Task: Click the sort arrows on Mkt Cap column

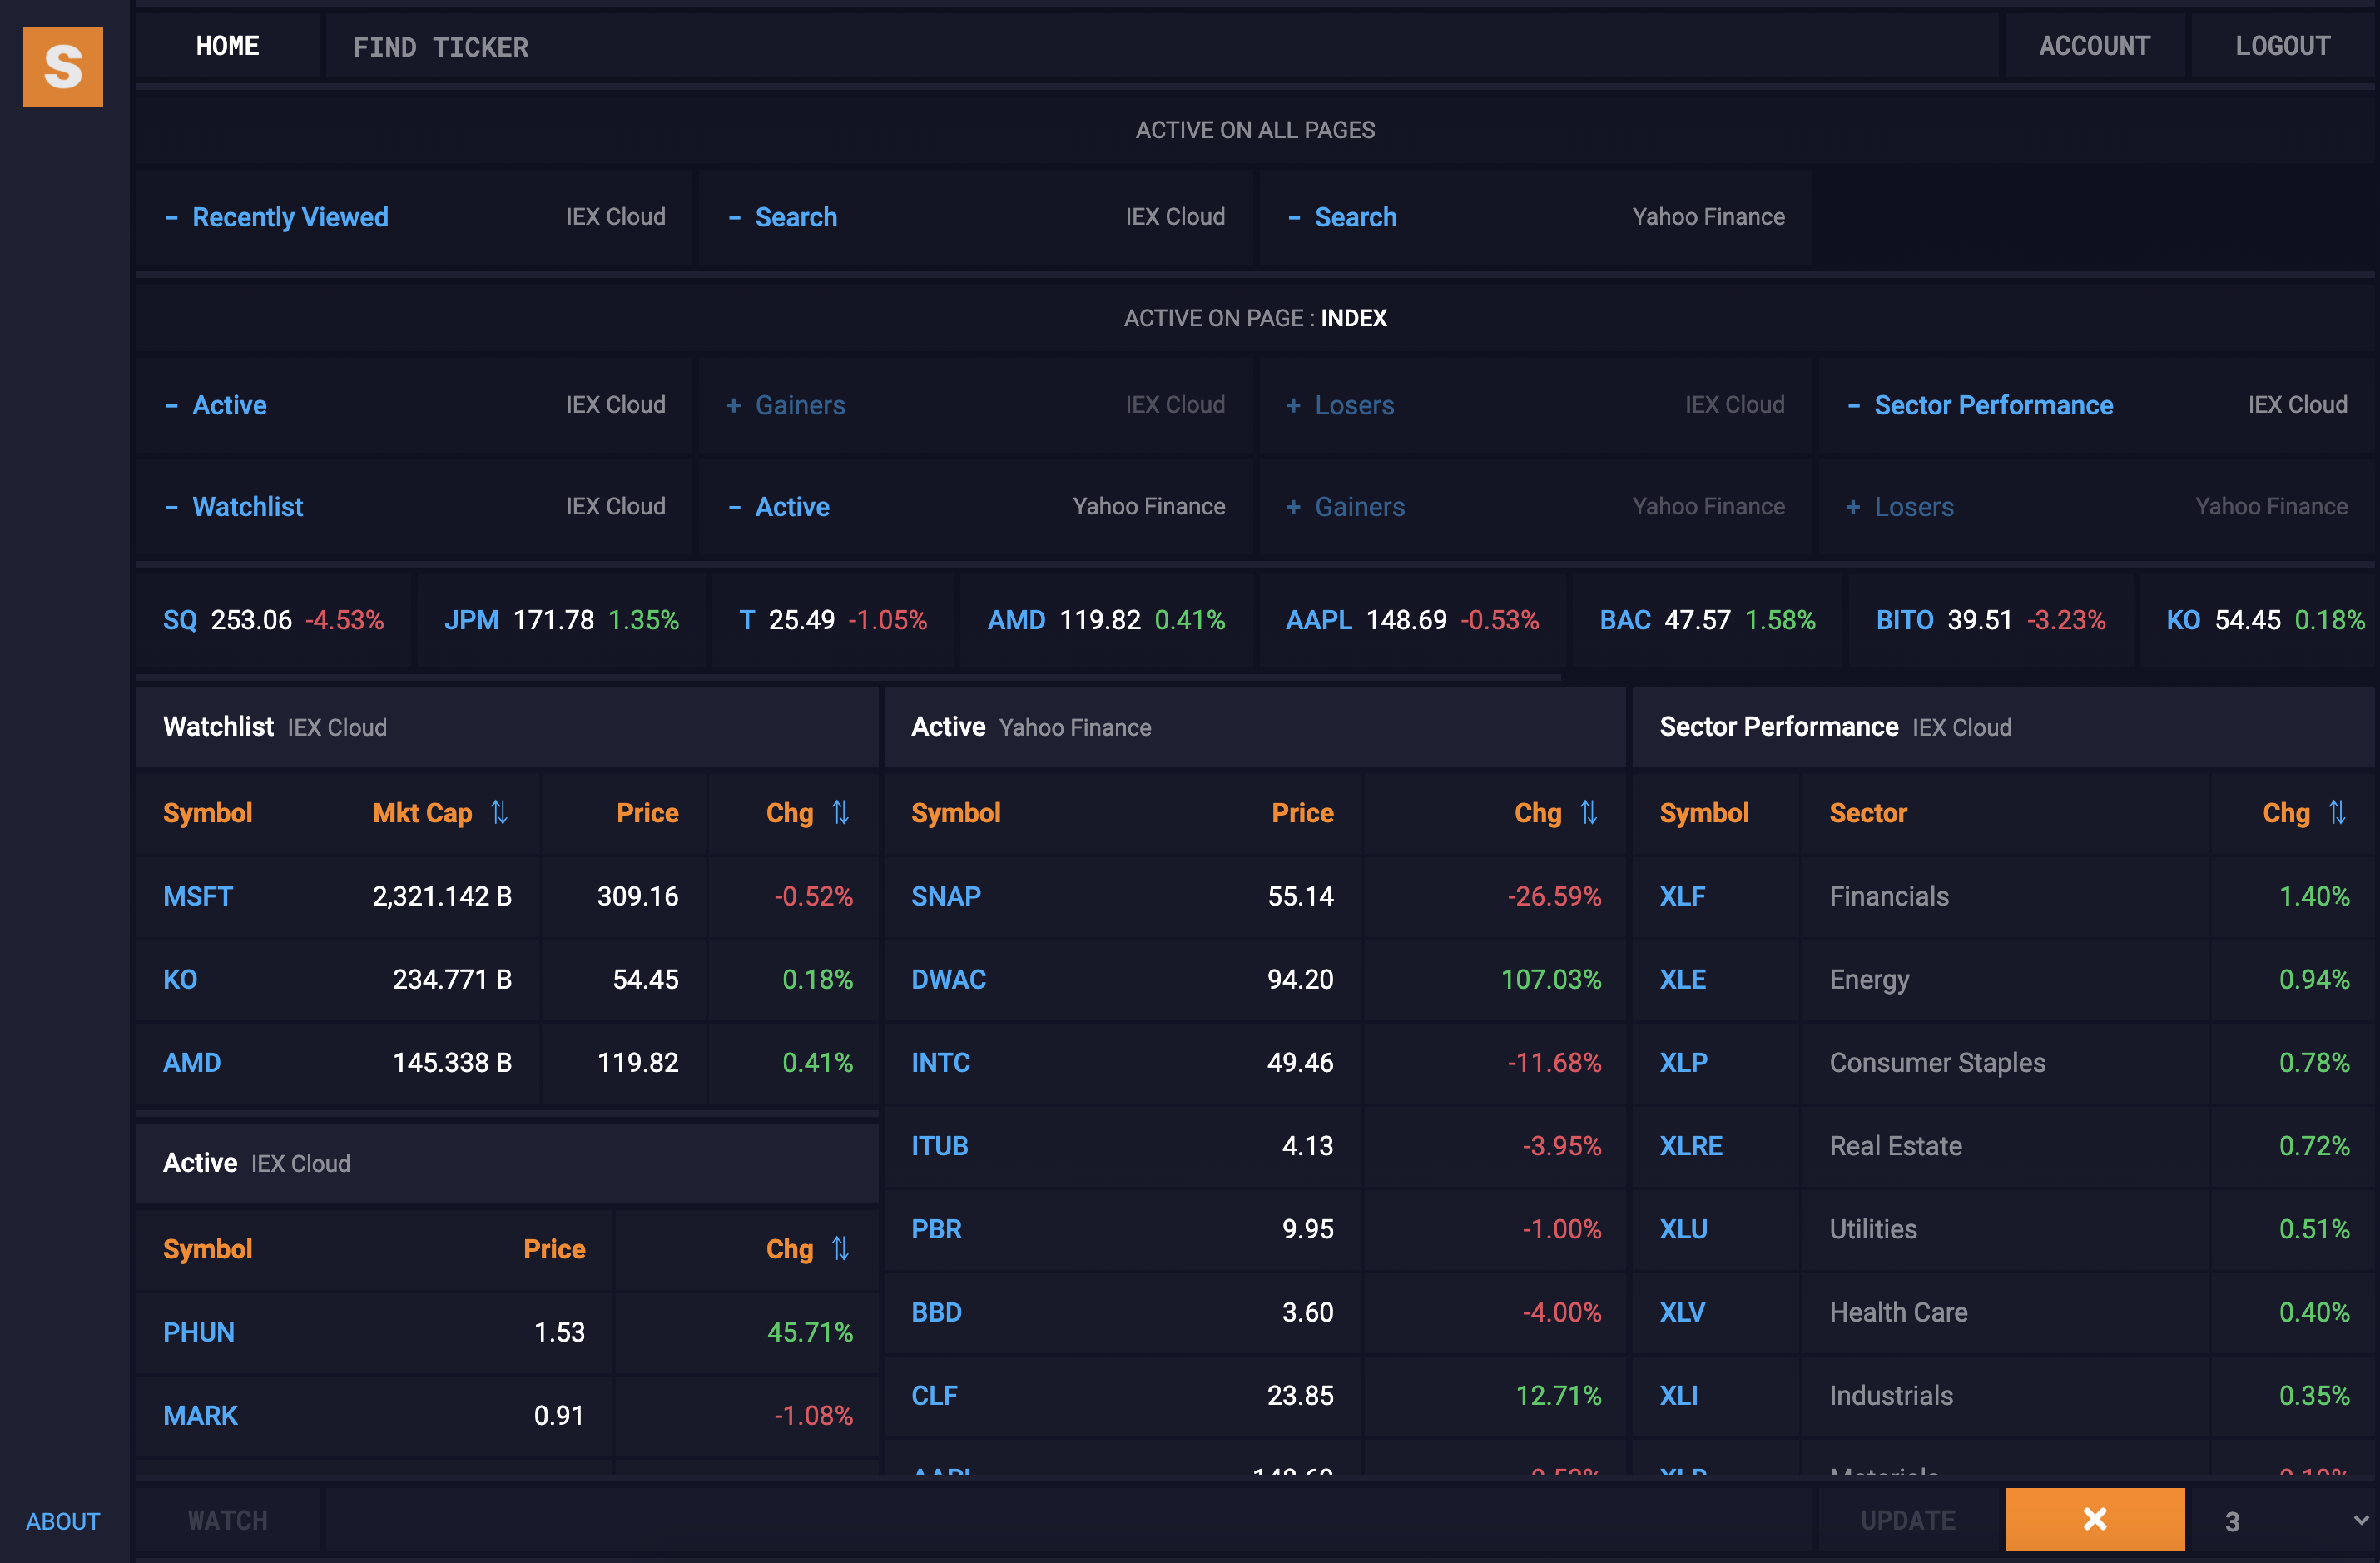Action: coord(499,813)
